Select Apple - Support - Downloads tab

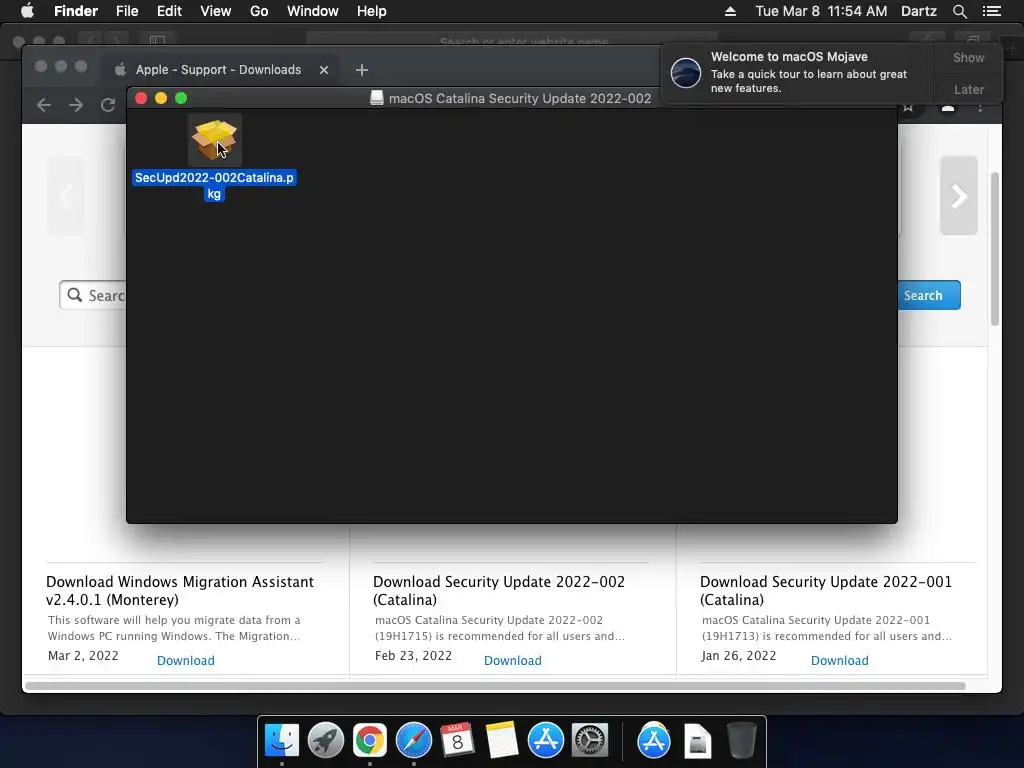(x=218, y=70)
